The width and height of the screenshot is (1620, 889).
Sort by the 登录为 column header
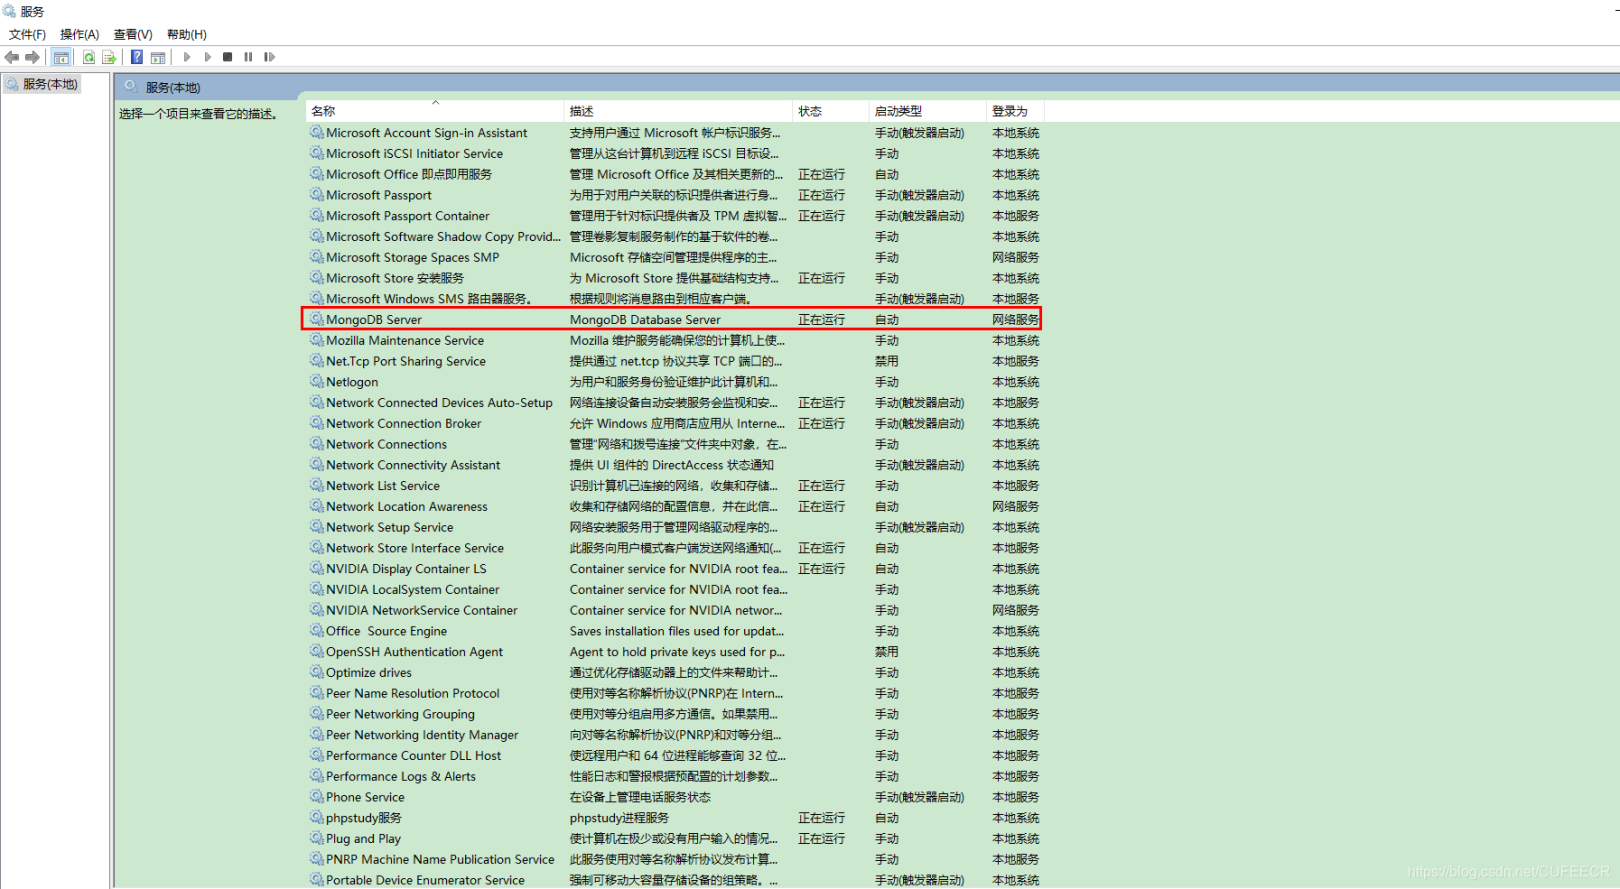[1015, 111]
